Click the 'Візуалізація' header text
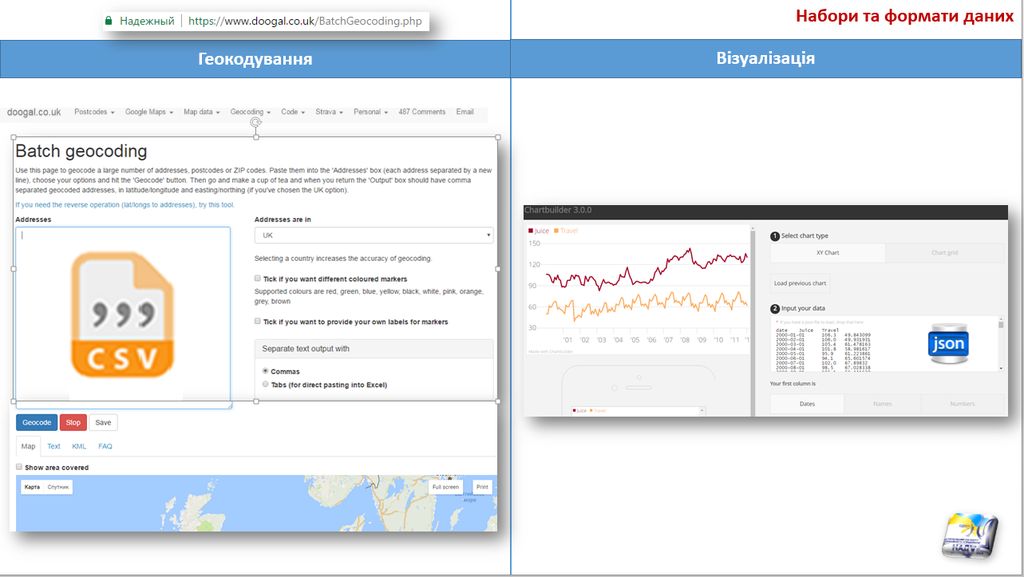This screenshot has height=577, width=1024. coord(765,58)
